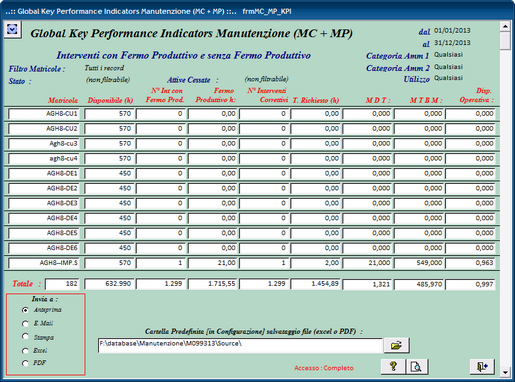The height and width of the screenshot is (382, 515).
Task: Click T. Richiesto value 2,00
Action: (x=315, y=263)
